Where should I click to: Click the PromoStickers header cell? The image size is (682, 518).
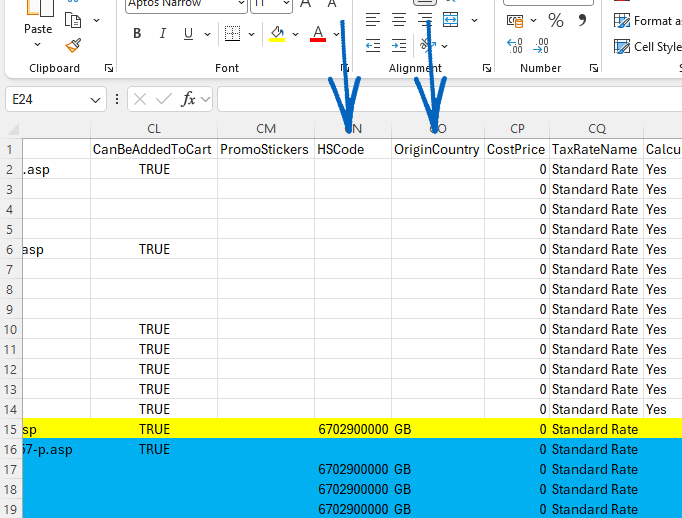pyautogui.click(x=266, y=149)
